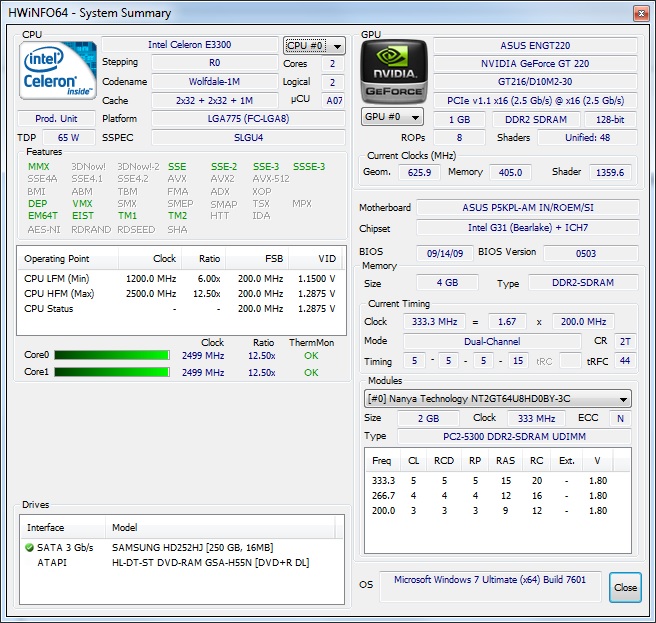This screenshot has width=656, height=623.
Task: Click the BIOS date 09/14/09
Action: pyautogui.click(x=445, y=254)
